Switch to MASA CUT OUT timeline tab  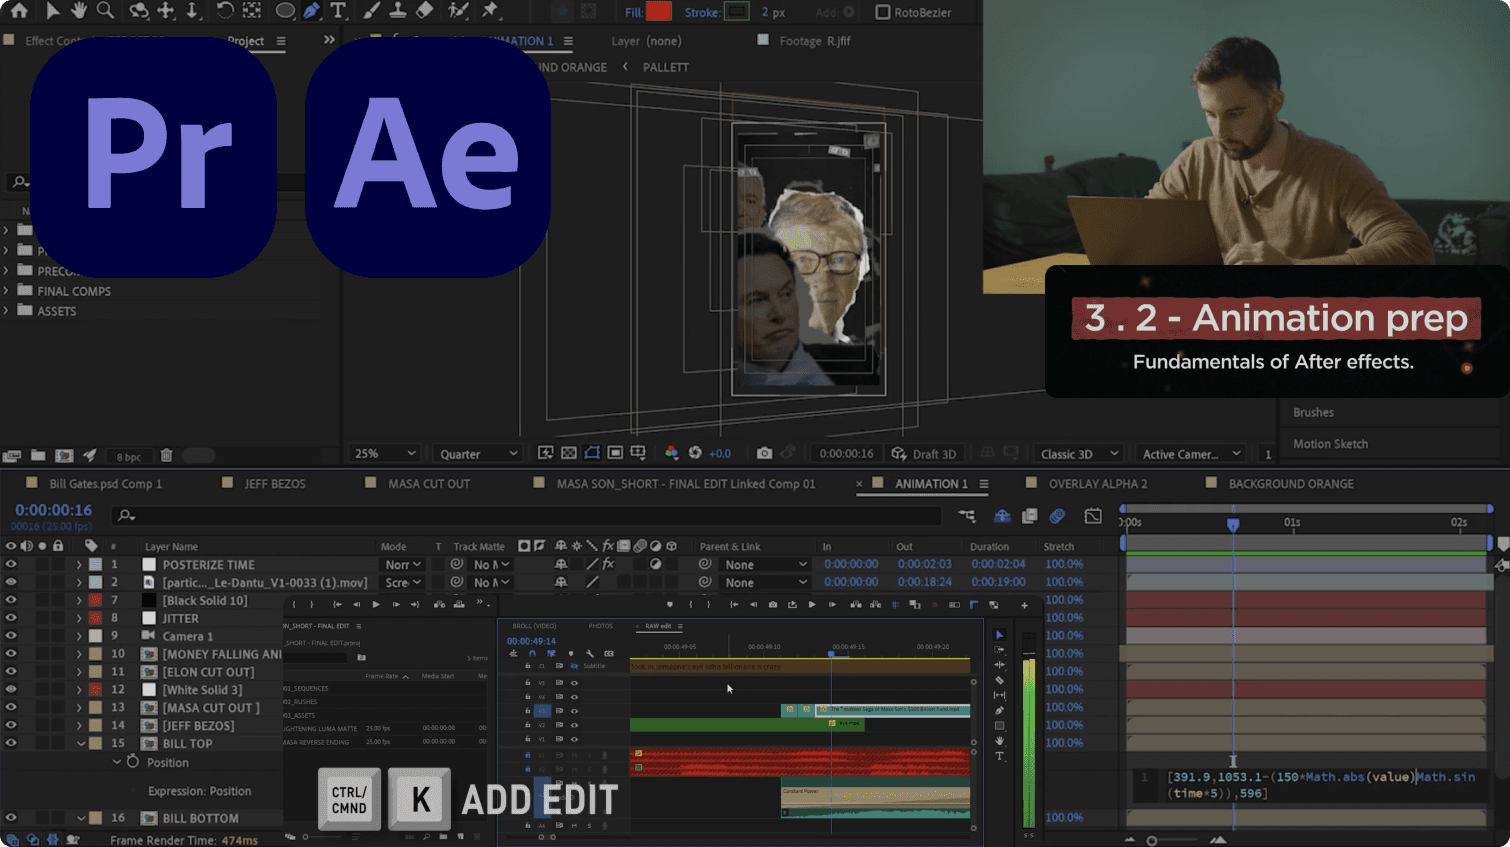(428, 483)
